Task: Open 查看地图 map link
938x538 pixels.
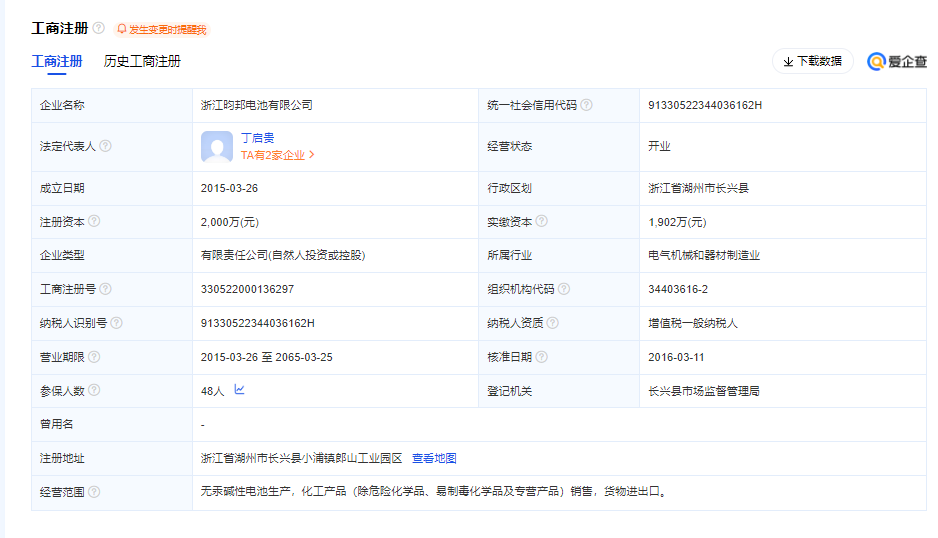Action: (434, 458)
